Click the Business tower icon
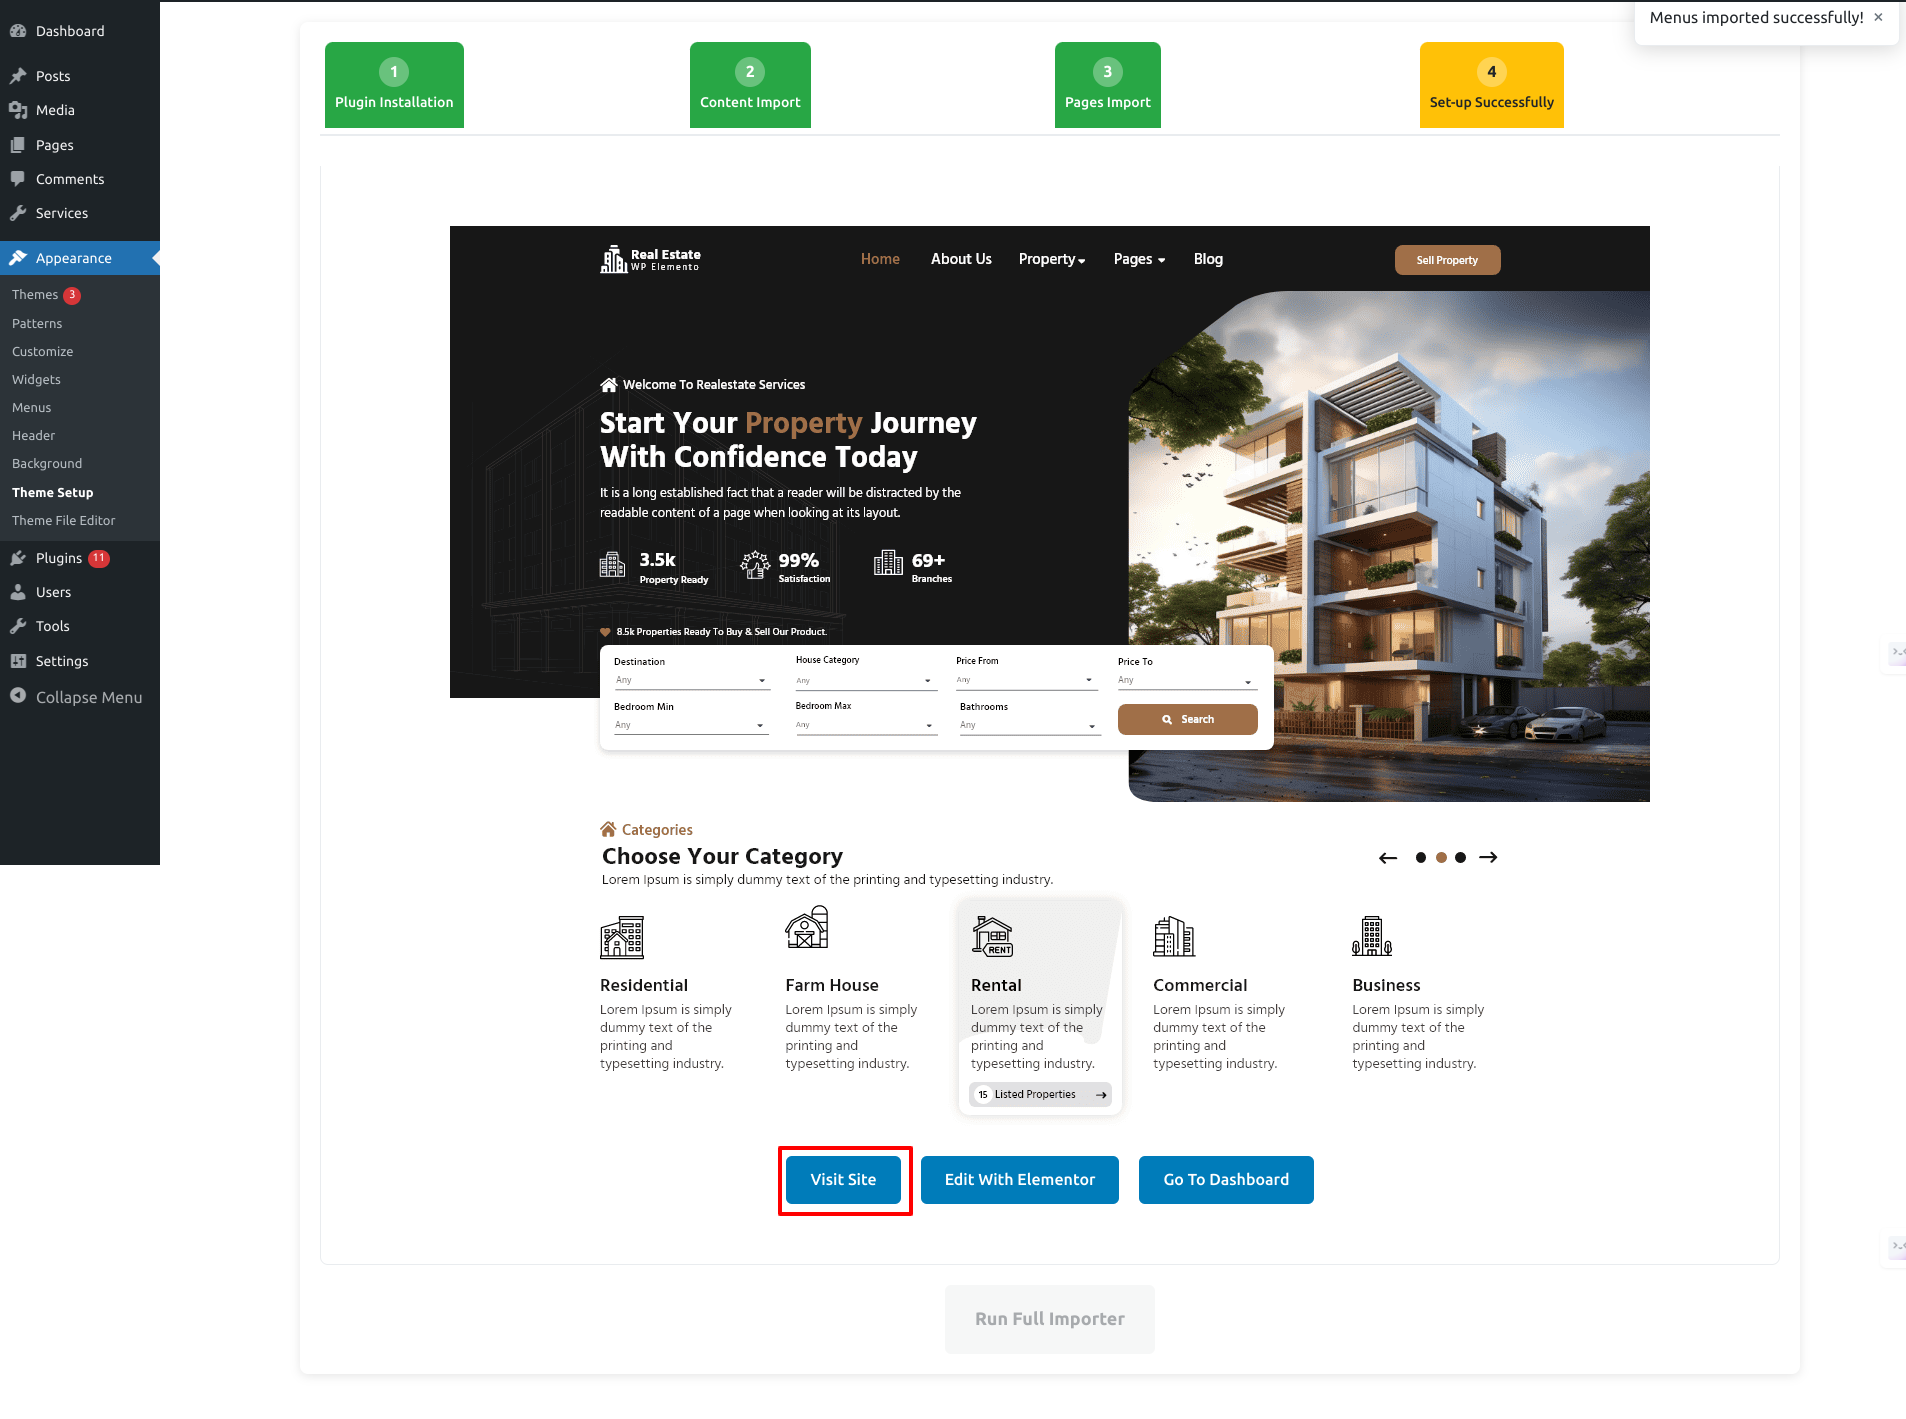Viewport: 1906px width, 1419px height. (1372, 937)
